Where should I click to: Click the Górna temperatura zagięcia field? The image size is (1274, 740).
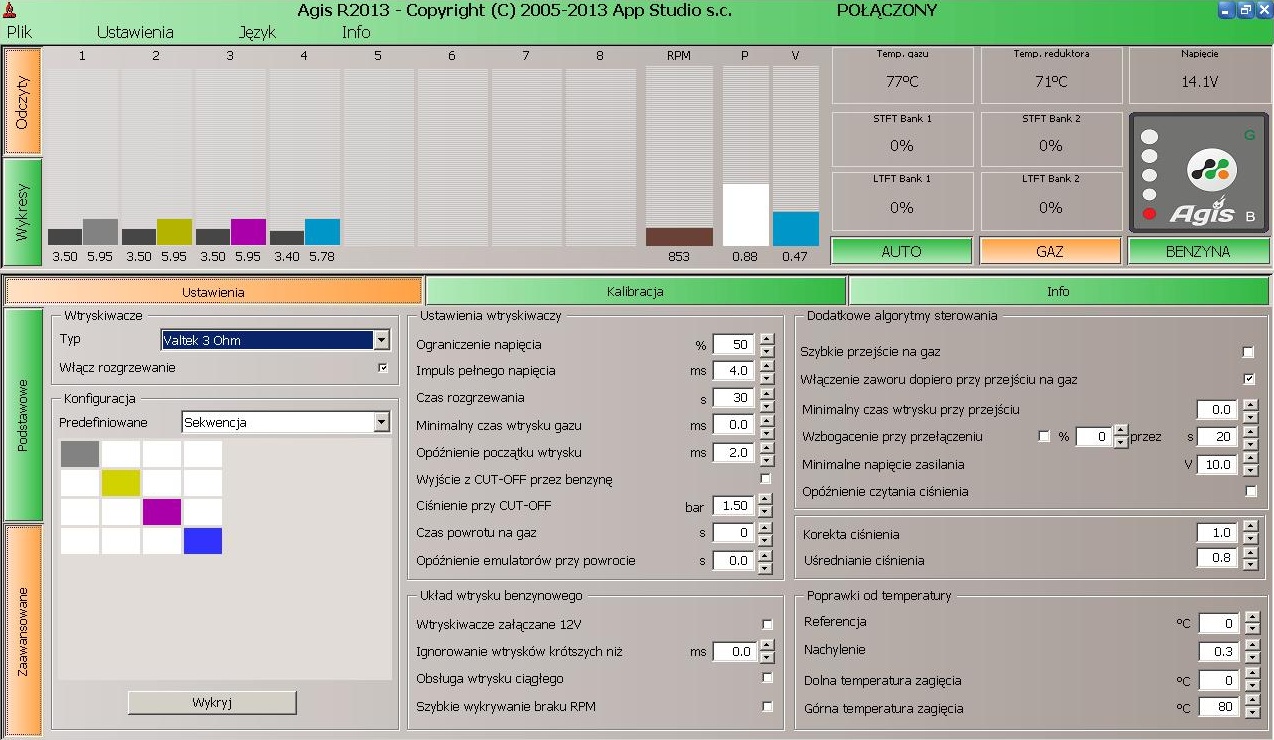[1219, 707]
